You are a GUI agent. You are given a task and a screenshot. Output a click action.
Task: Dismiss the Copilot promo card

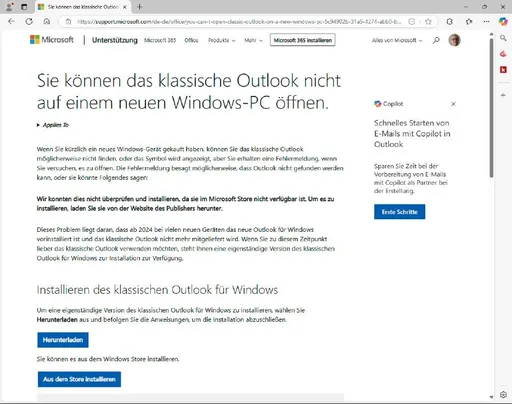click(453, 104)
